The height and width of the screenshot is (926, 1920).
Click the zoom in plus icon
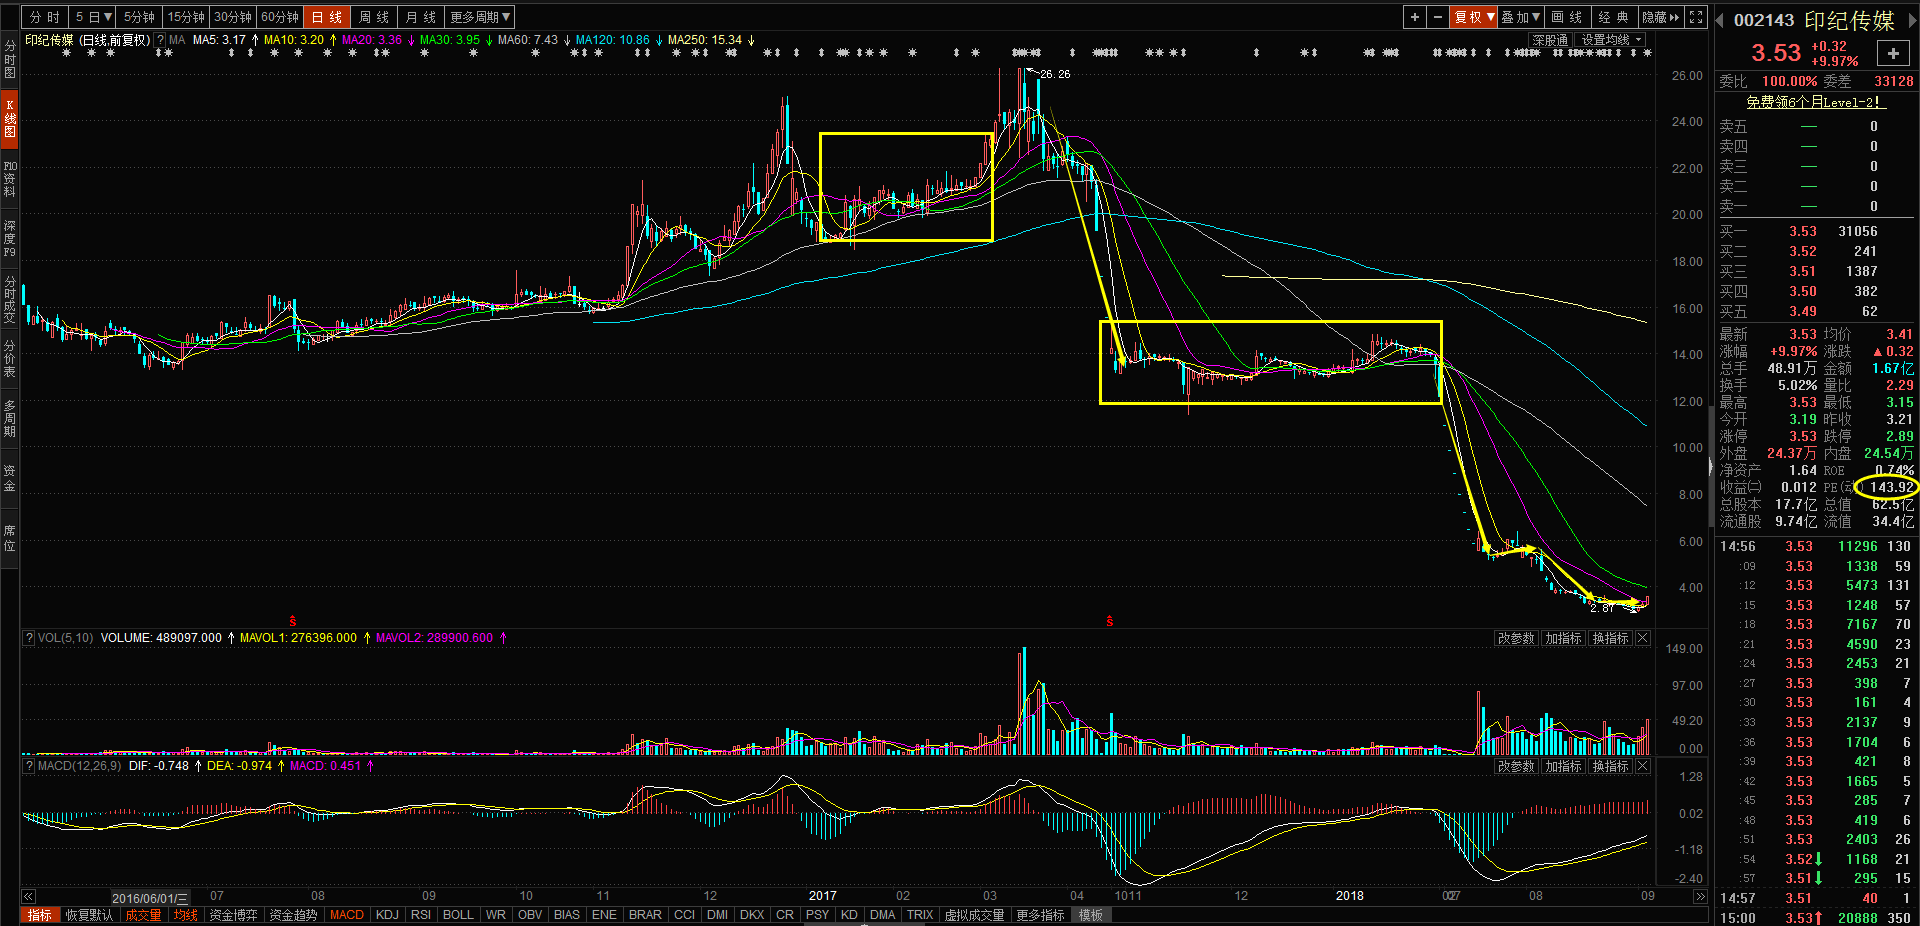pyautogui.click(x=1414, y=17)
